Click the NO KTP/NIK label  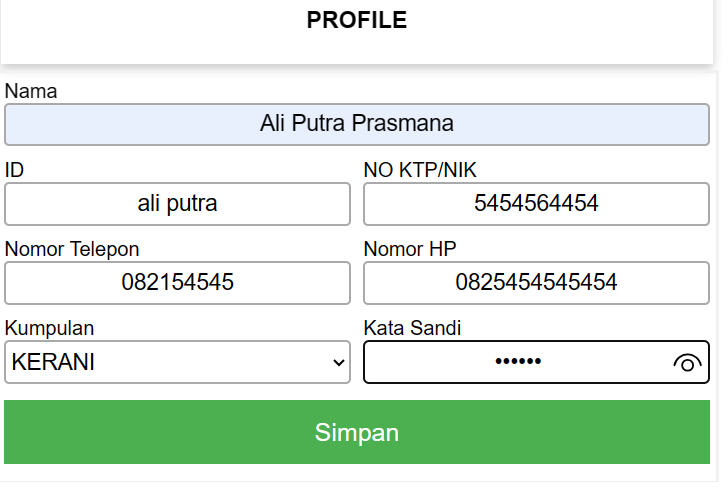(x=427, y=170)
